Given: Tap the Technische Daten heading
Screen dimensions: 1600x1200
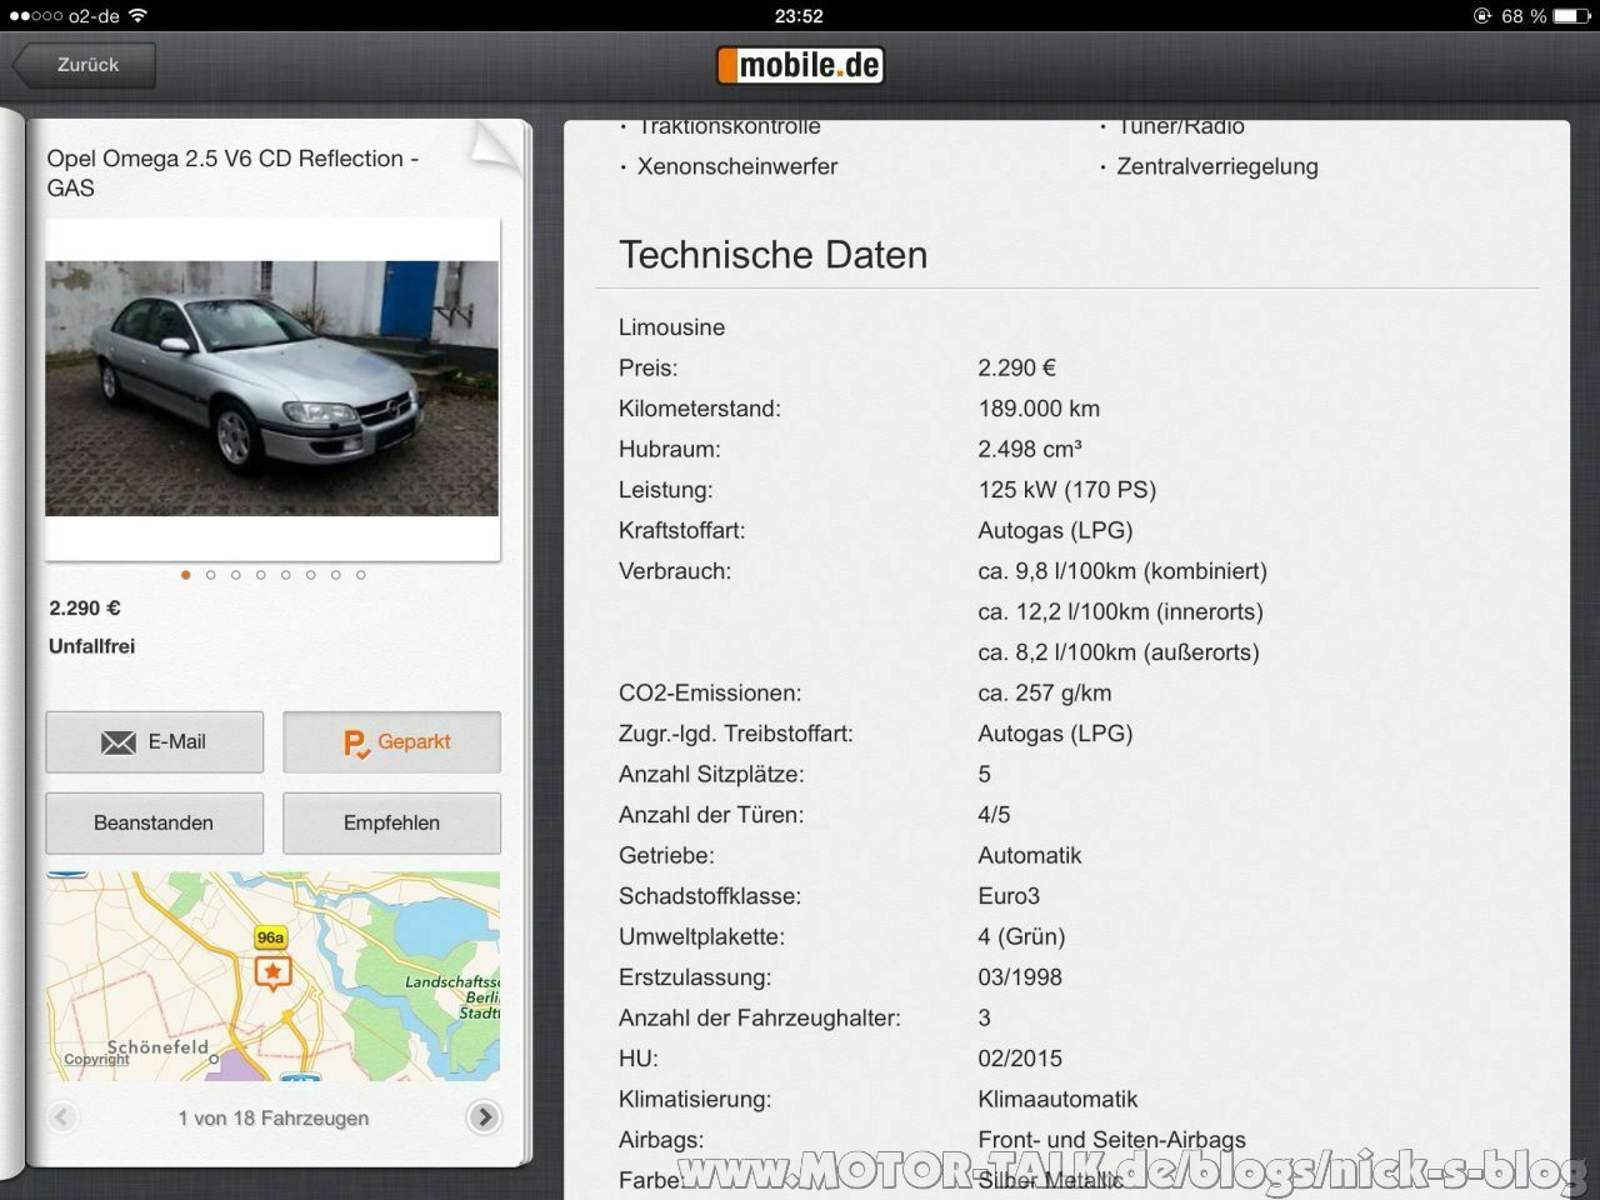Looking at the screenshot, I should (773, 255).
